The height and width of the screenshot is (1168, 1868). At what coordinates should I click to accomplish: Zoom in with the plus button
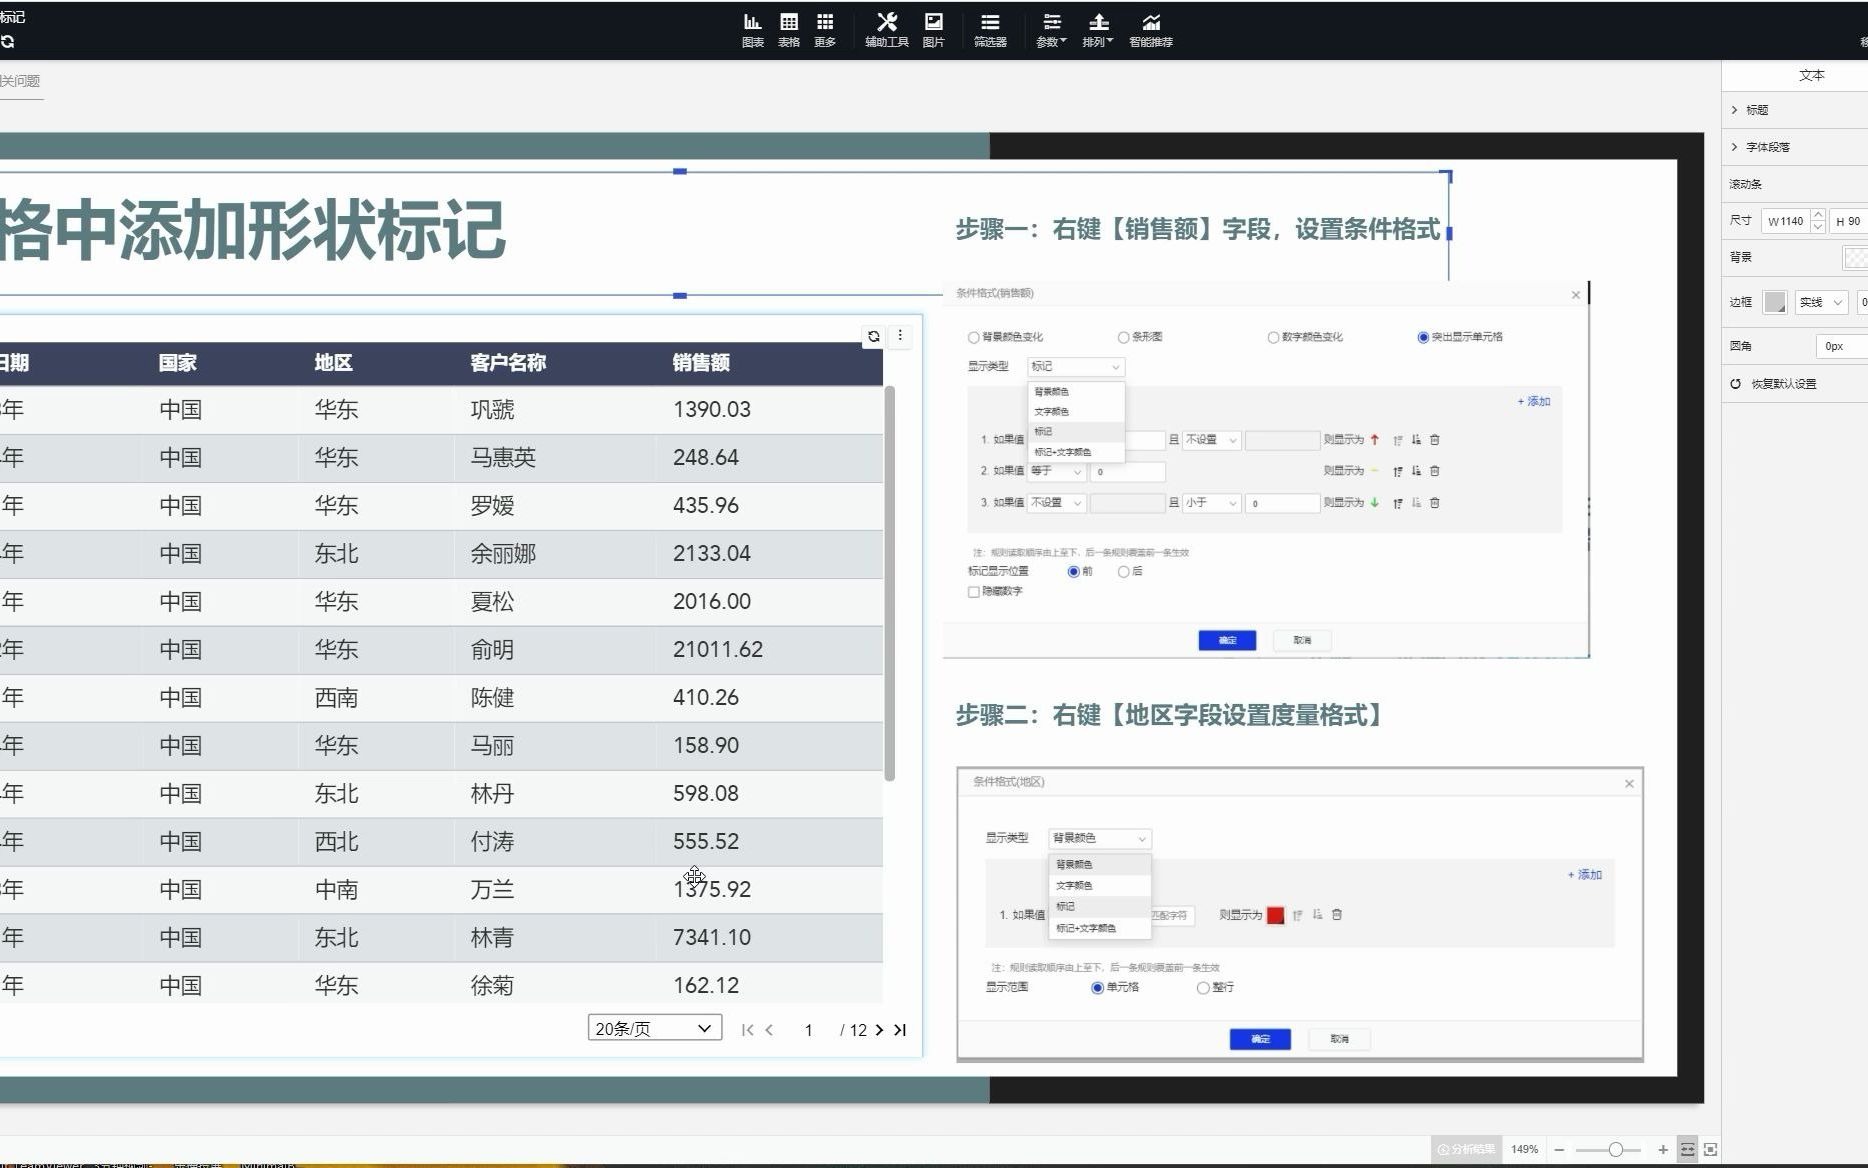click(x=1663, y=1150)
